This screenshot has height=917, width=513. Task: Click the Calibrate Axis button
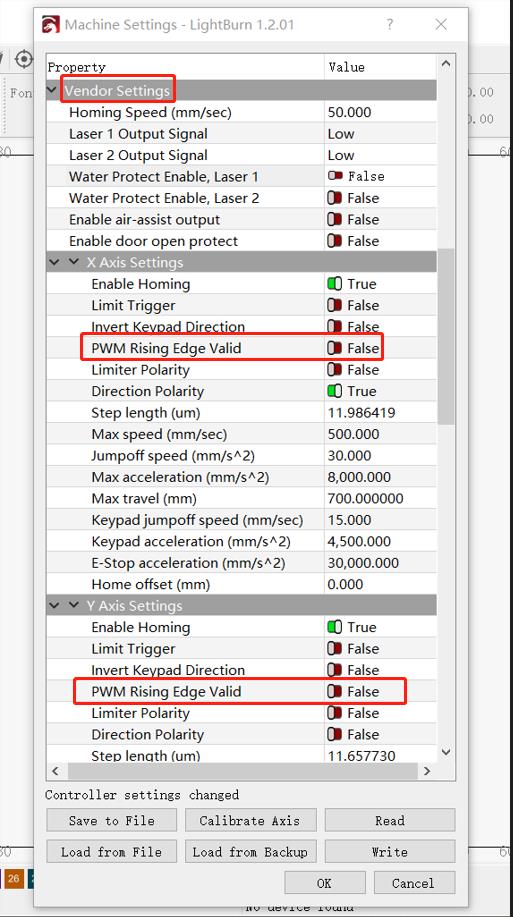point(250,821)
